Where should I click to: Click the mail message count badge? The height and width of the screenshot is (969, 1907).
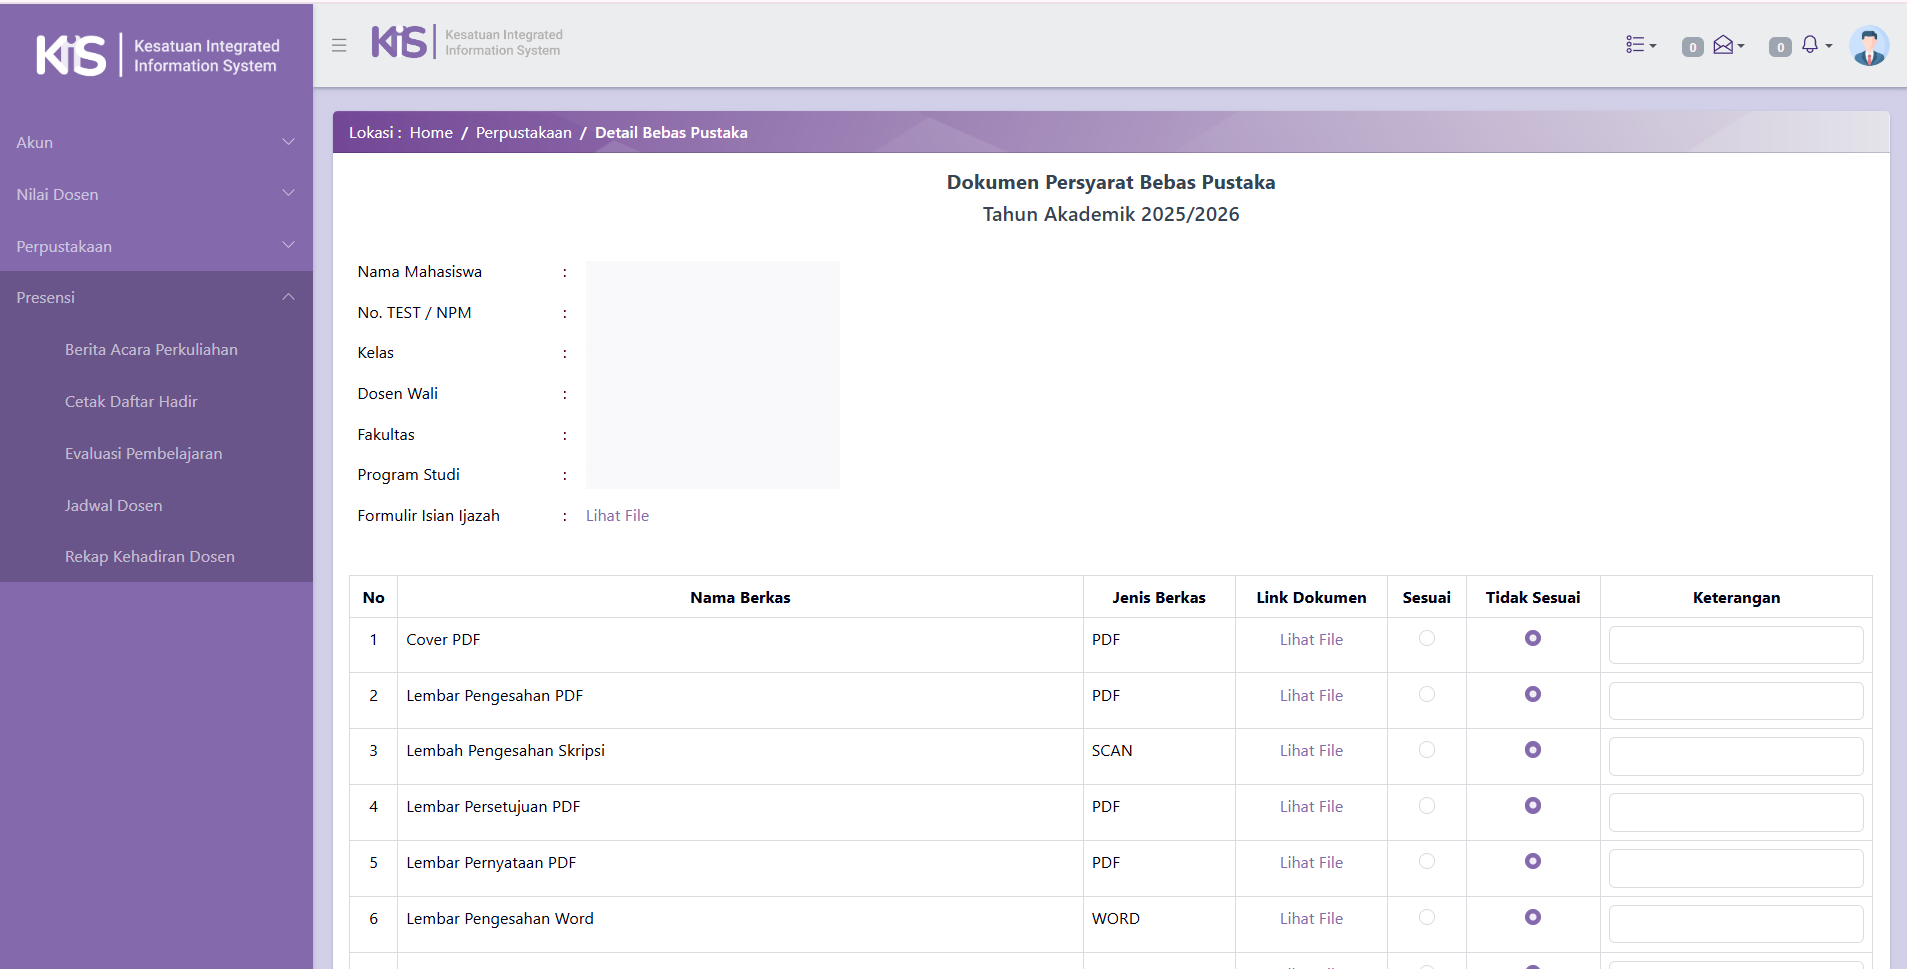click(1692, 47)
